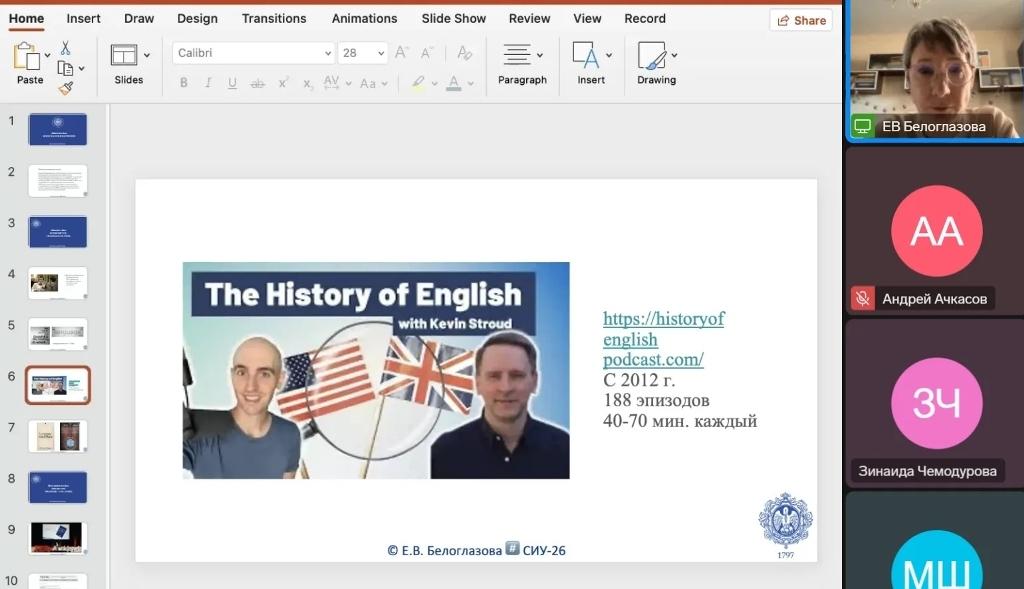
Task: Select slide 7 thumbnail
Action: coord(57,436)
